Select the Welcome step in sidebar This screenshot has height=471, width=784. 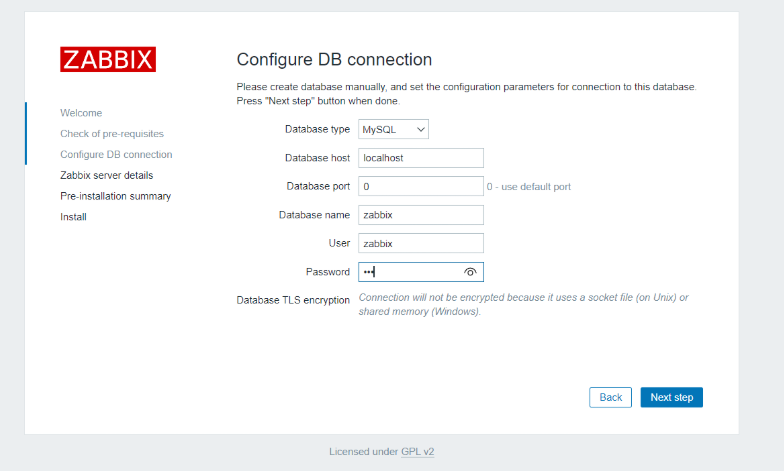pyautogui.click(x=81, y=113)
